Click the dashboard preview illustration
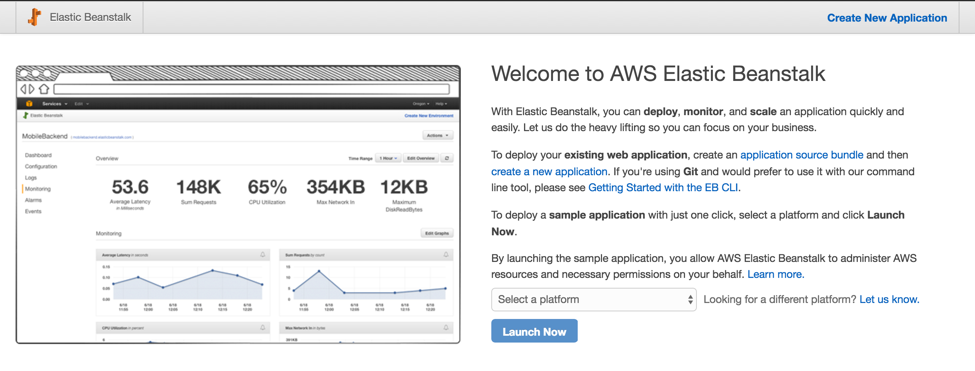 tap(238, 204)
